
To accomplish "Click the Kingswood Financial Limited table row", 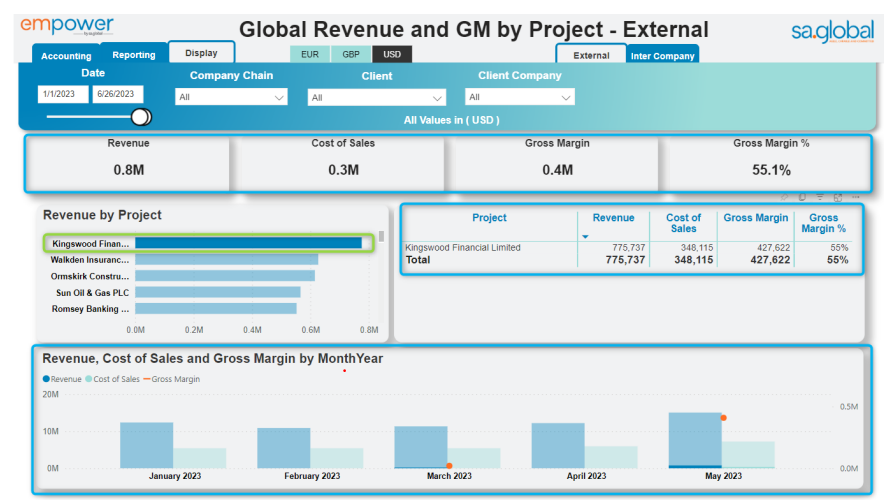I will [627, 247].
